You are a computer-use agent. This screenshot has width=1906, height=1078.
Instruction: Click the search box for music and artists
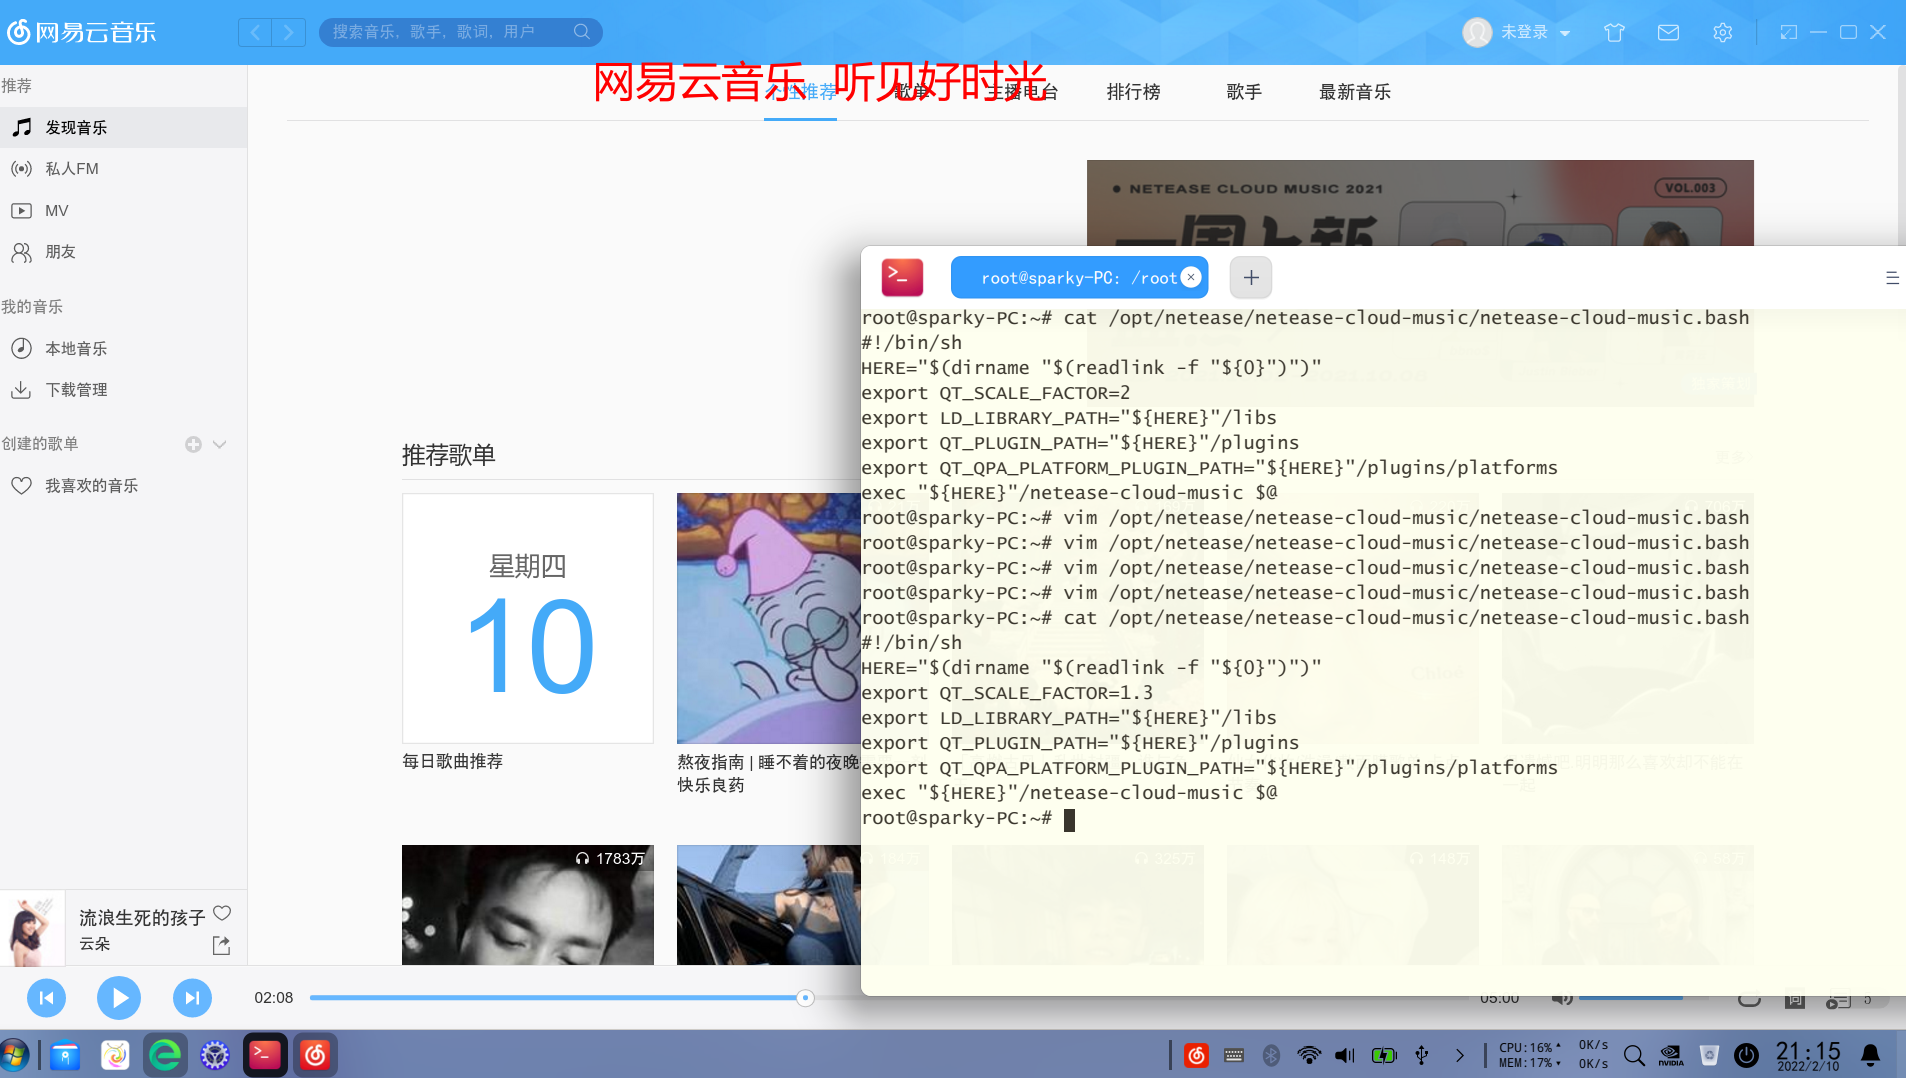pyautogui.click(x=460, y=32)
